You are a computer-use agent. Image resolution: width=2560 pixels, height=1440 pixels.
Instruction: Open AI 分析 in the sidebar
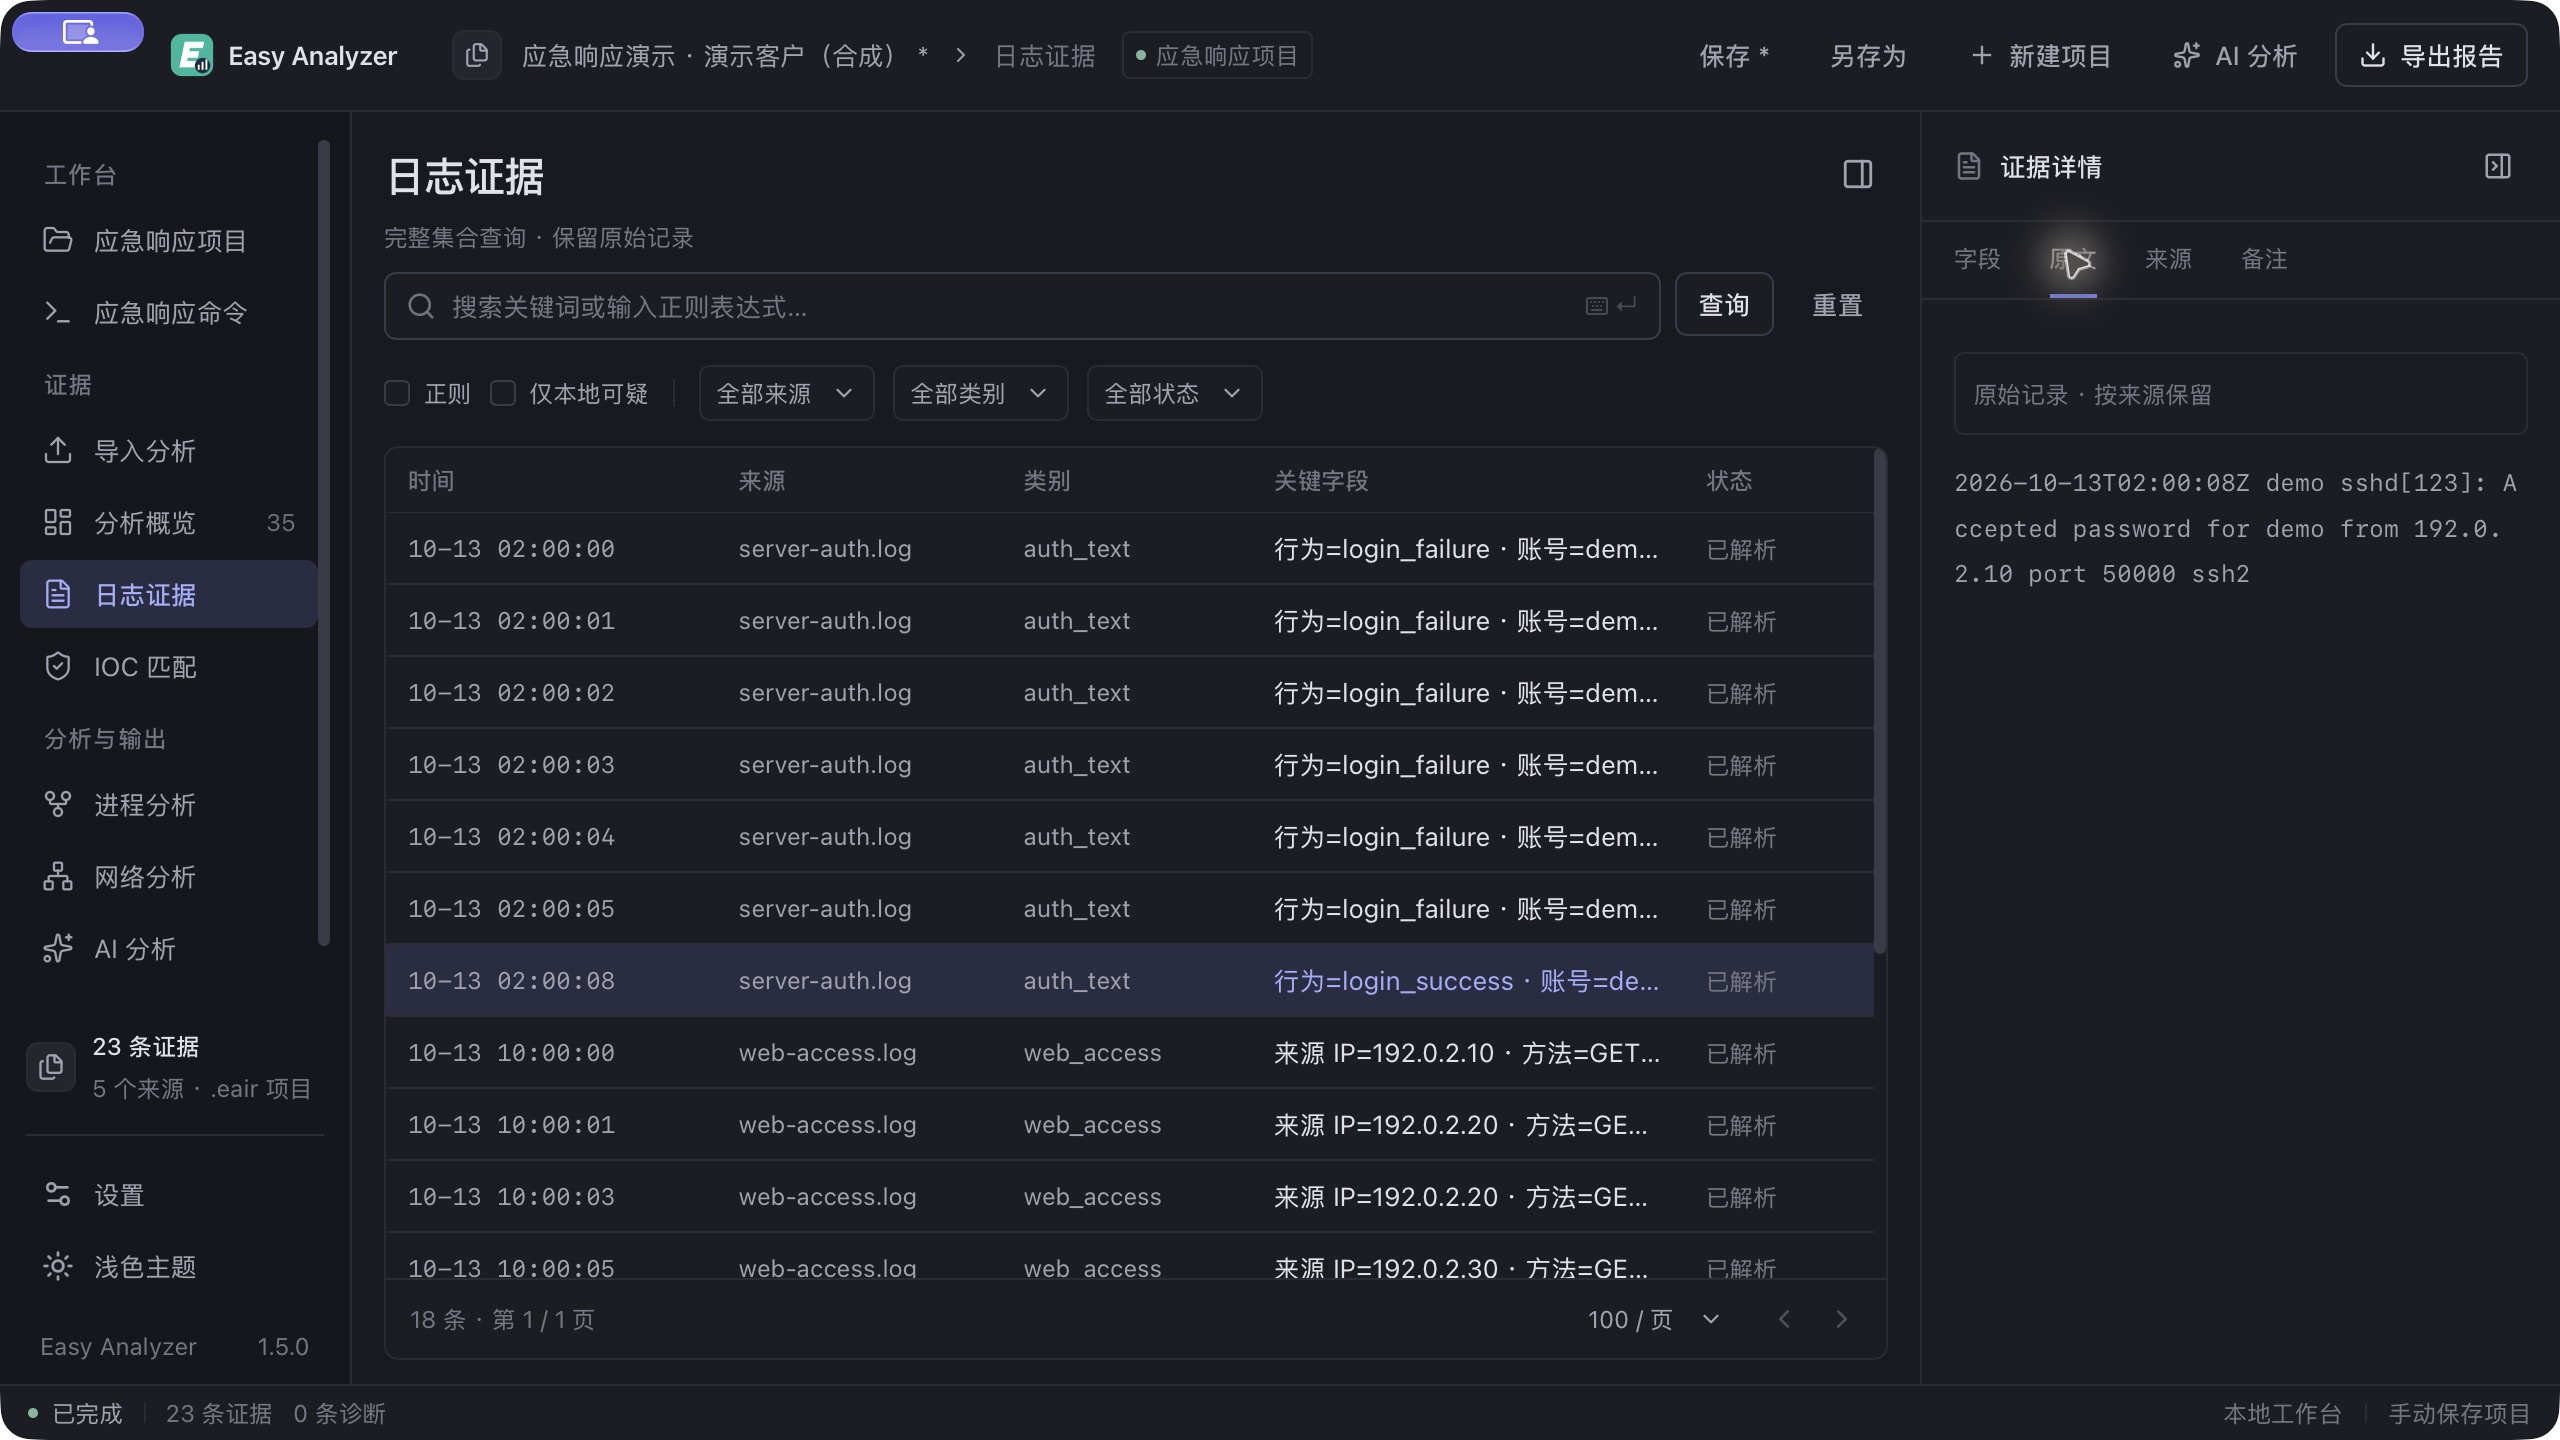pyautogui.click(x=168, y=949)
